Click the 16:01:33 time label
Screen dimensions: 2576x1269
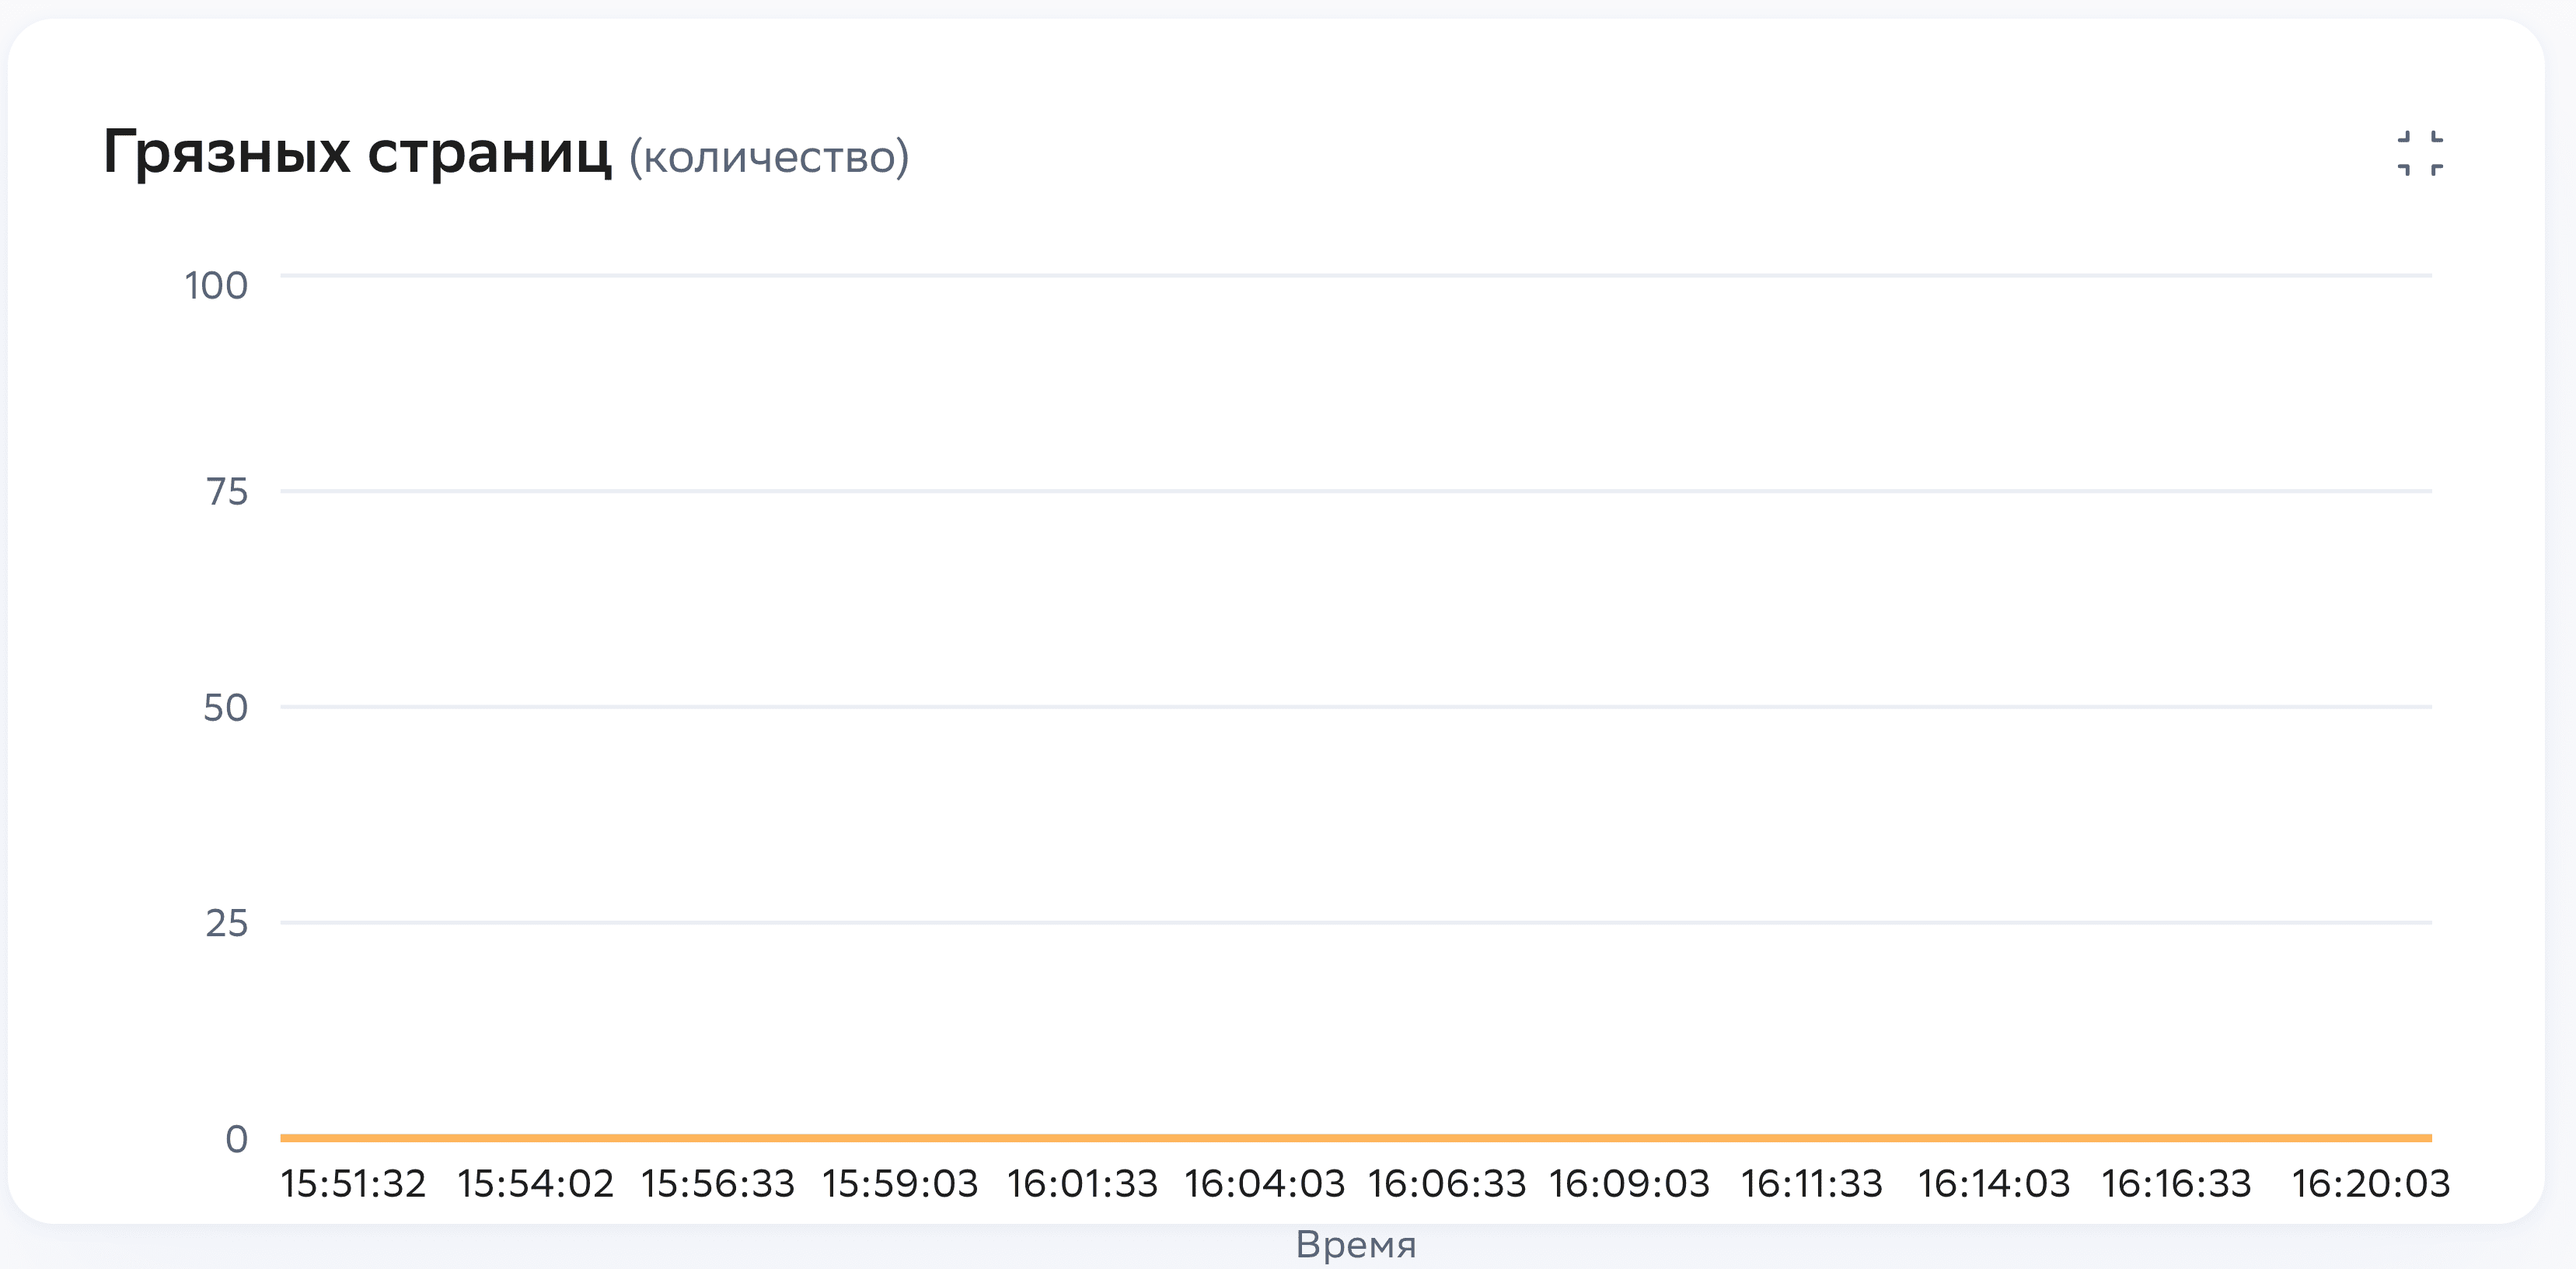pos(1082,1184)
